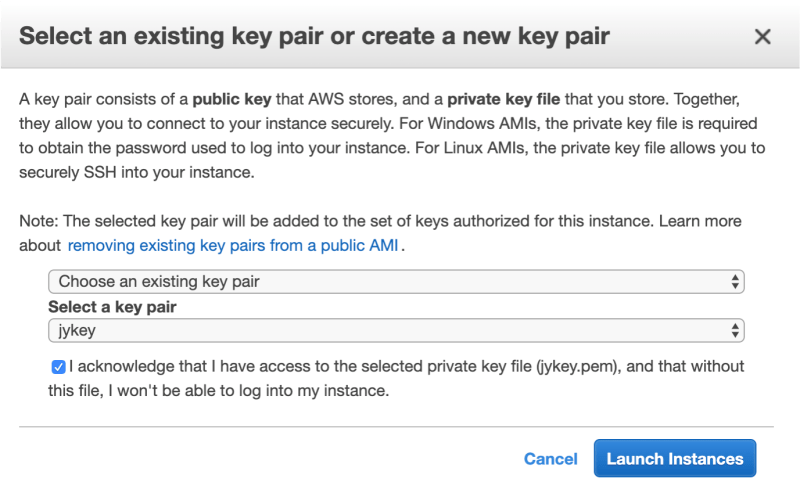Click the arrows on the key pair option dropdown
Image resolution: width=800 pixels, height=493 pixels.
736,281
